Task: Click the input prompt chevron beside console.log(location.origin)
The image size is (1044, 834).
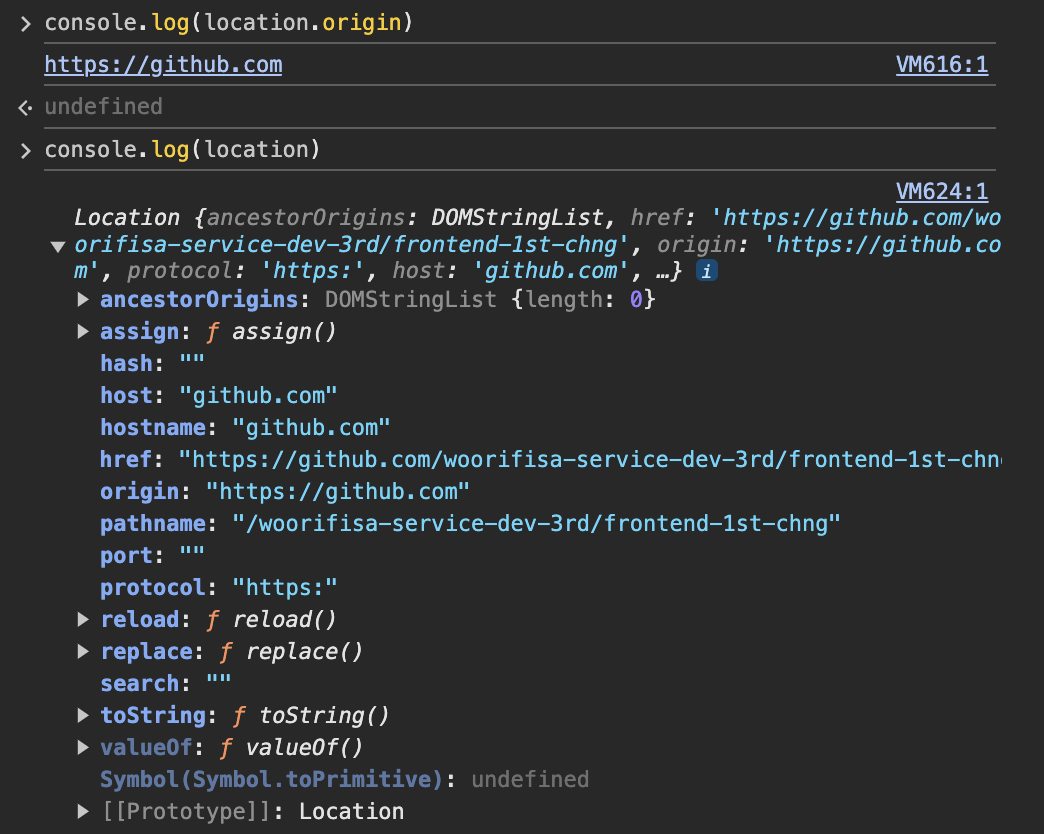Action: 25,24
